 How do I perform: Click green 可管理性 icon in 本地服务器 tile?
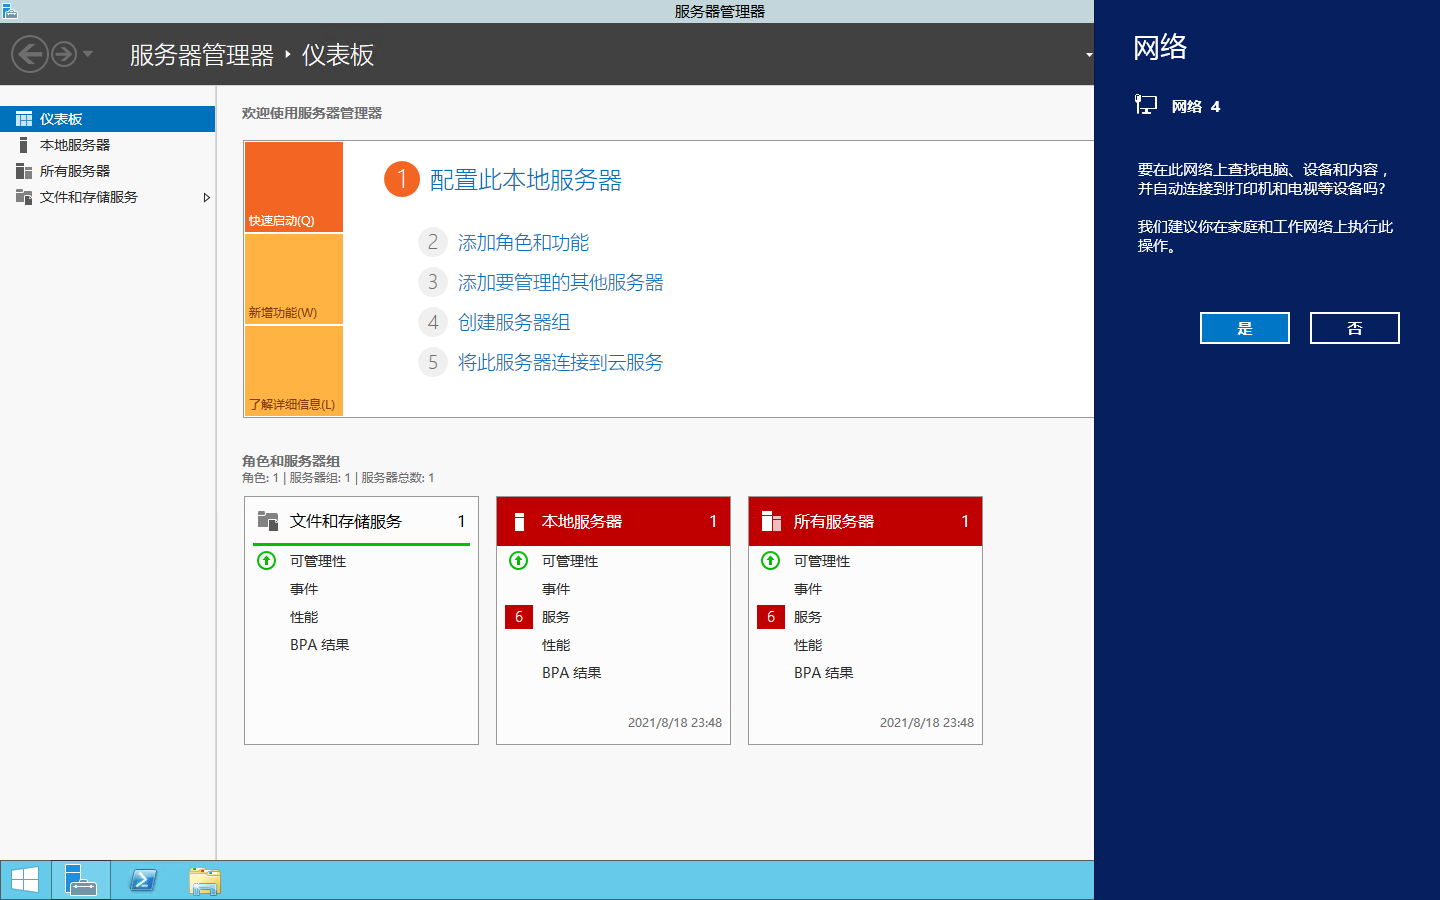[518, 560]
